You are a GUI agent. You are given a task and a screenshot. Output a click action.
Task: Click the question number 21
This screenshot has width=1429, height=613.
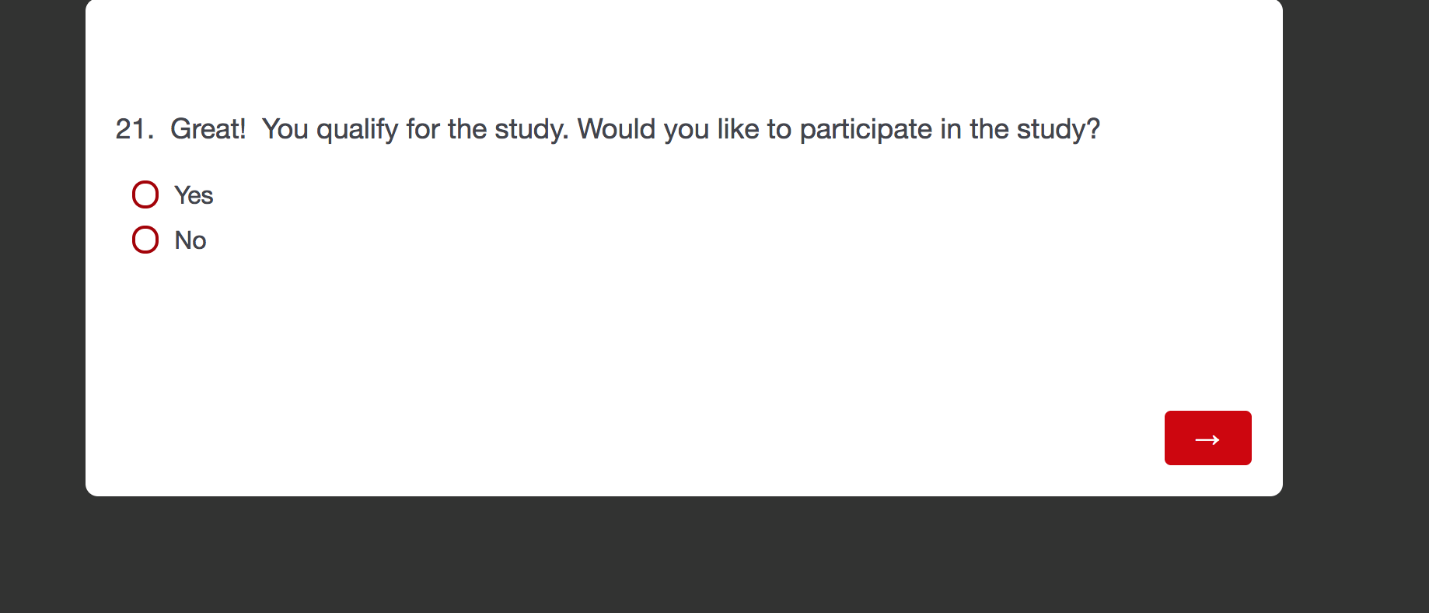click(x=131, y=130)
